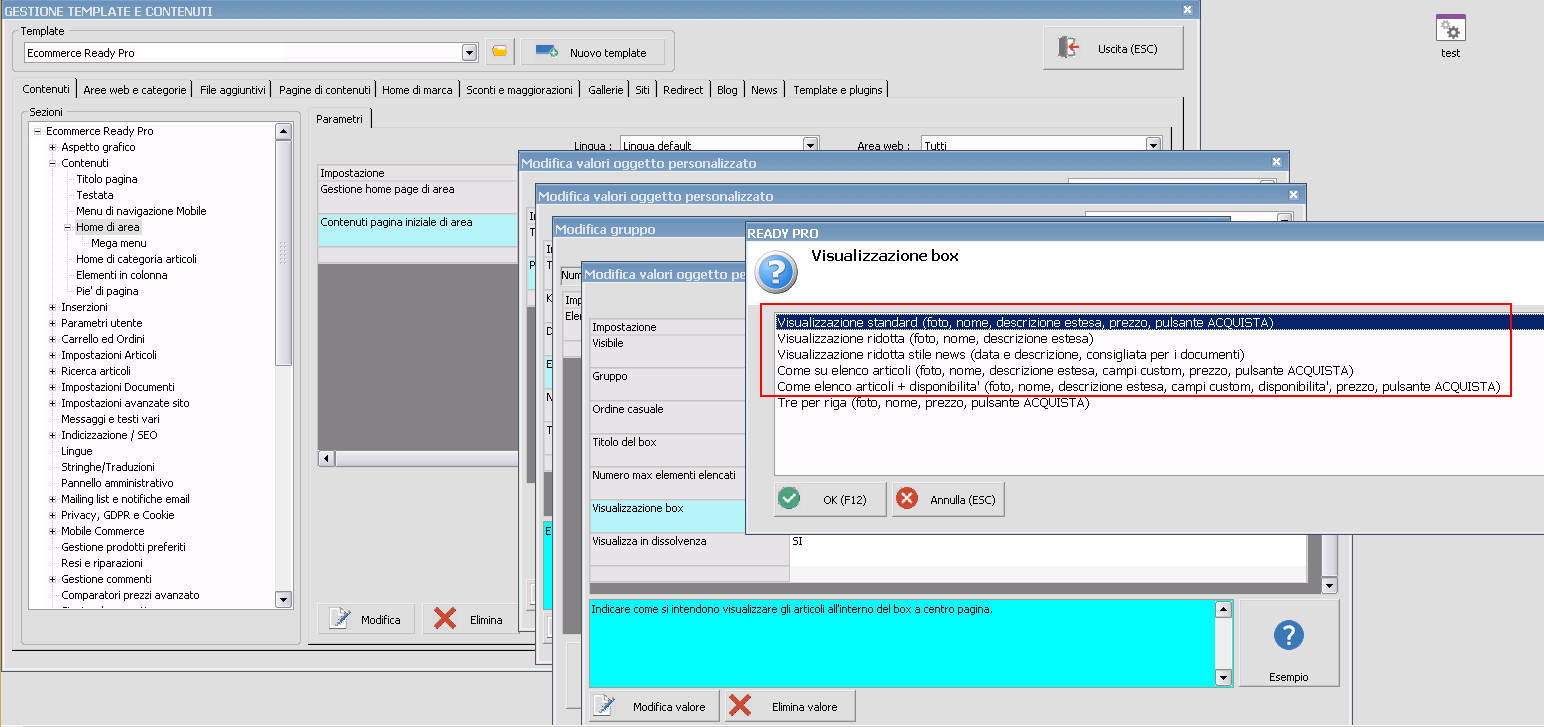Select Home di categoria articoli
1544x727 pixels.
coord(136,259)
